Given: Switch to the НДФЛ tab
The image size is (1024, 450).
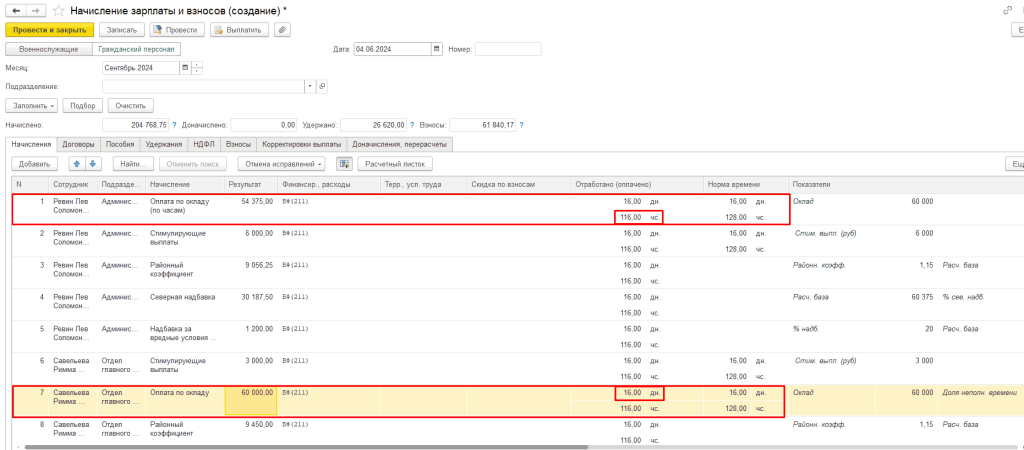Looking at the screenshot, I should (204, 144).
